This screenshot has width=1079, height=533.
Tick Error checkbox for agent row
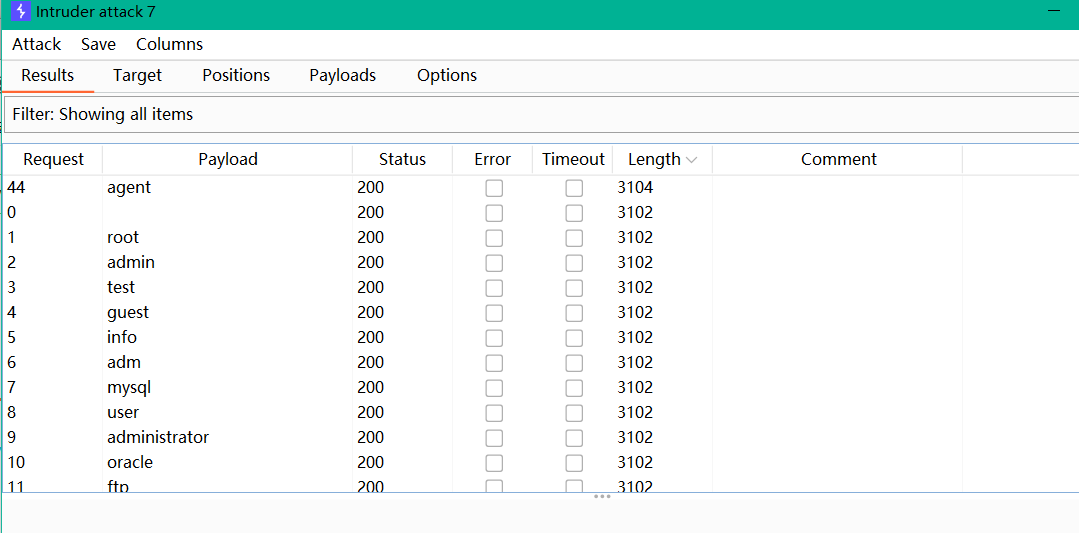(x=494, y=188)
